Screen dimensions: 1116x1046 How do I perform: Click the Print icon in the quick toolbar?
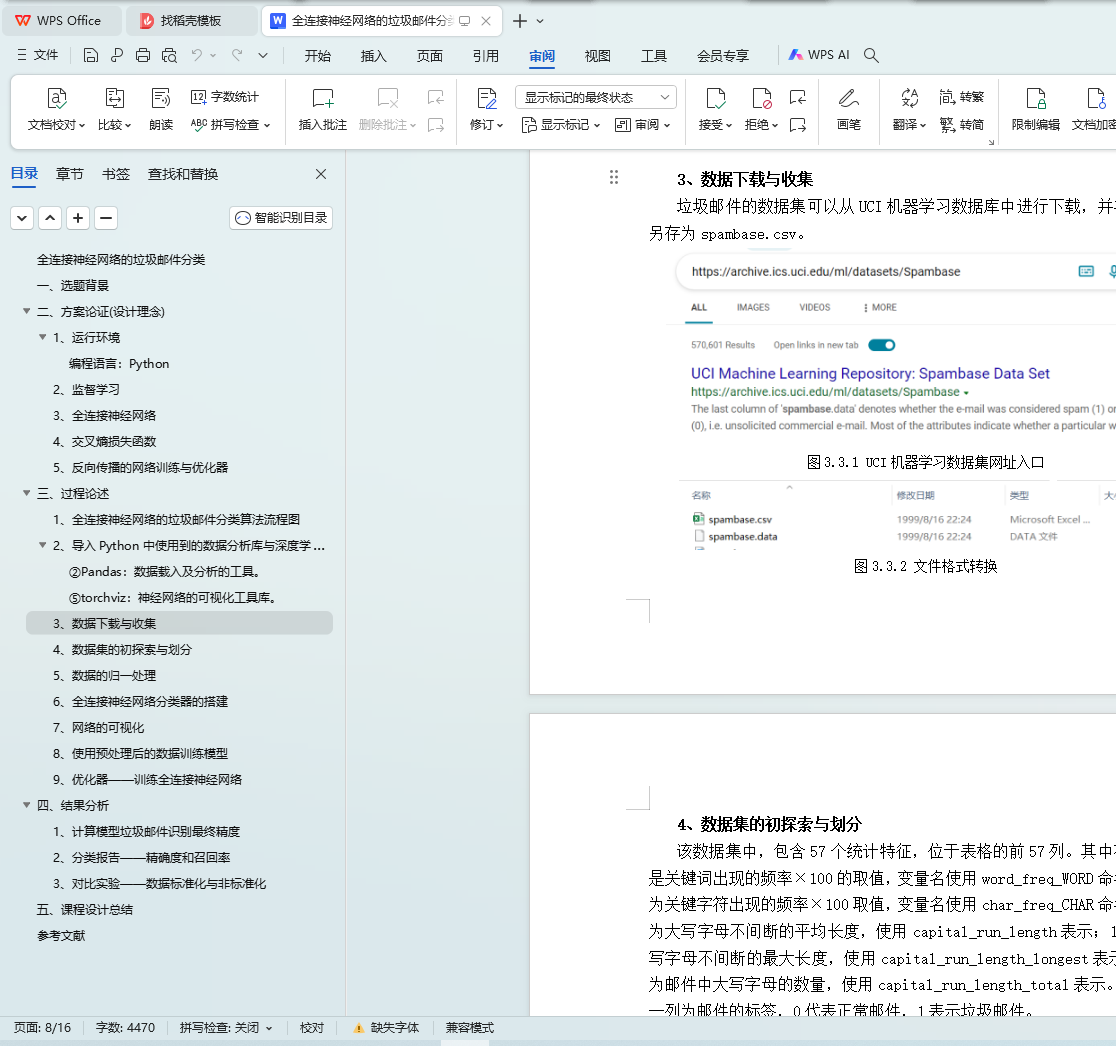142,56
